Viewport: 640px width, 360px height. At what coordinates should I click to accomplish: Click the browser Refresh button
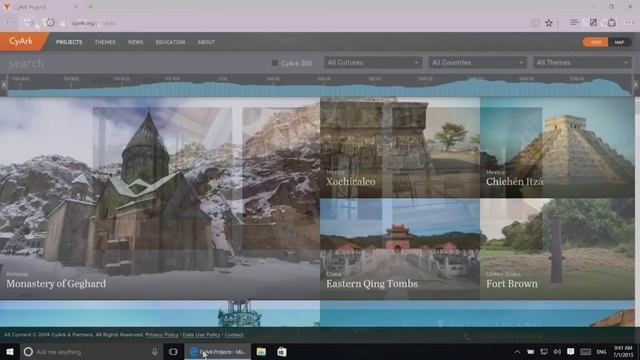pos(50,23)
